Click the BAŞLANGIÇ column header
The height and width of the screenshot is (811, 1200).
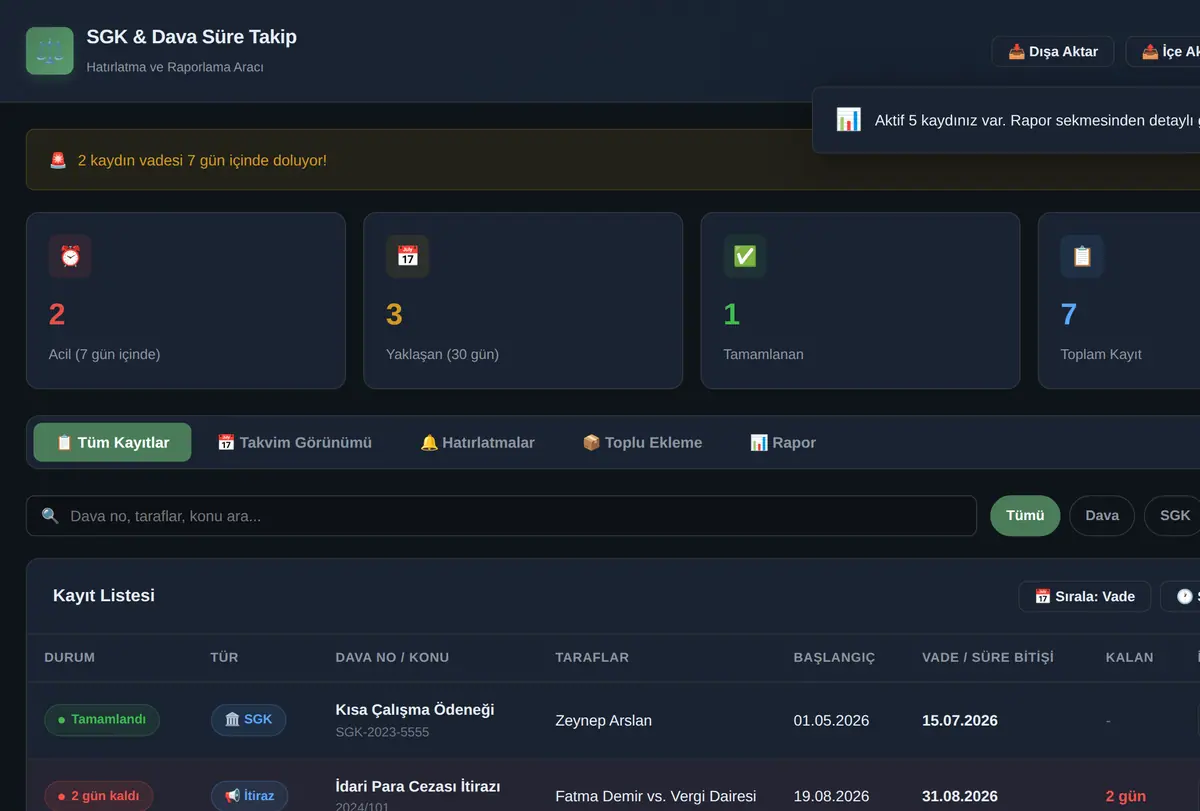834,658
